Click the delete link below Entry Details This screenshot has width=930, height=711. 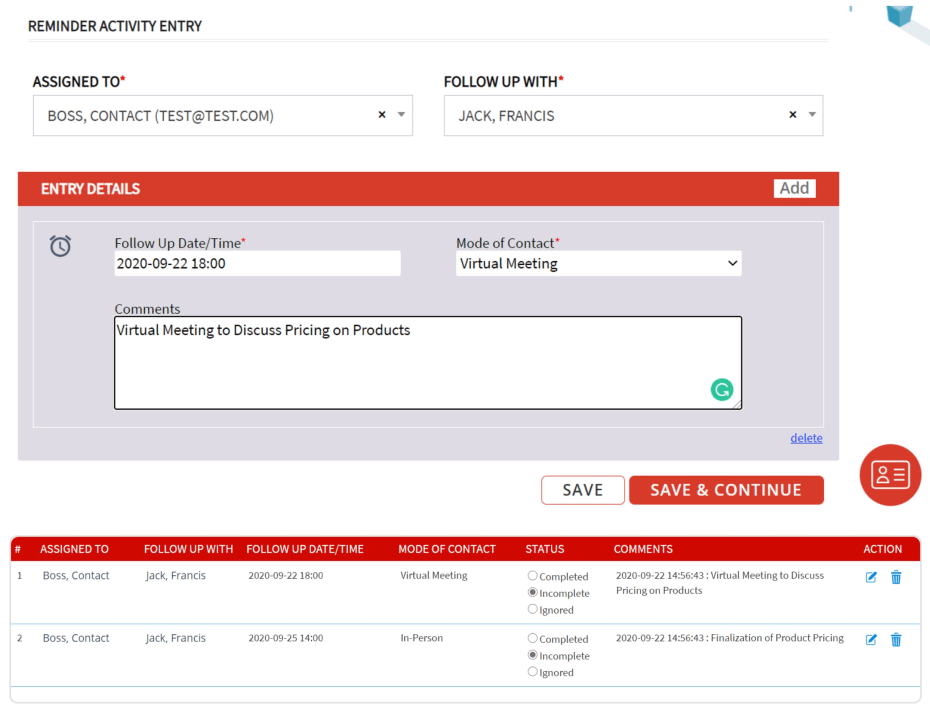coord(806,438)
